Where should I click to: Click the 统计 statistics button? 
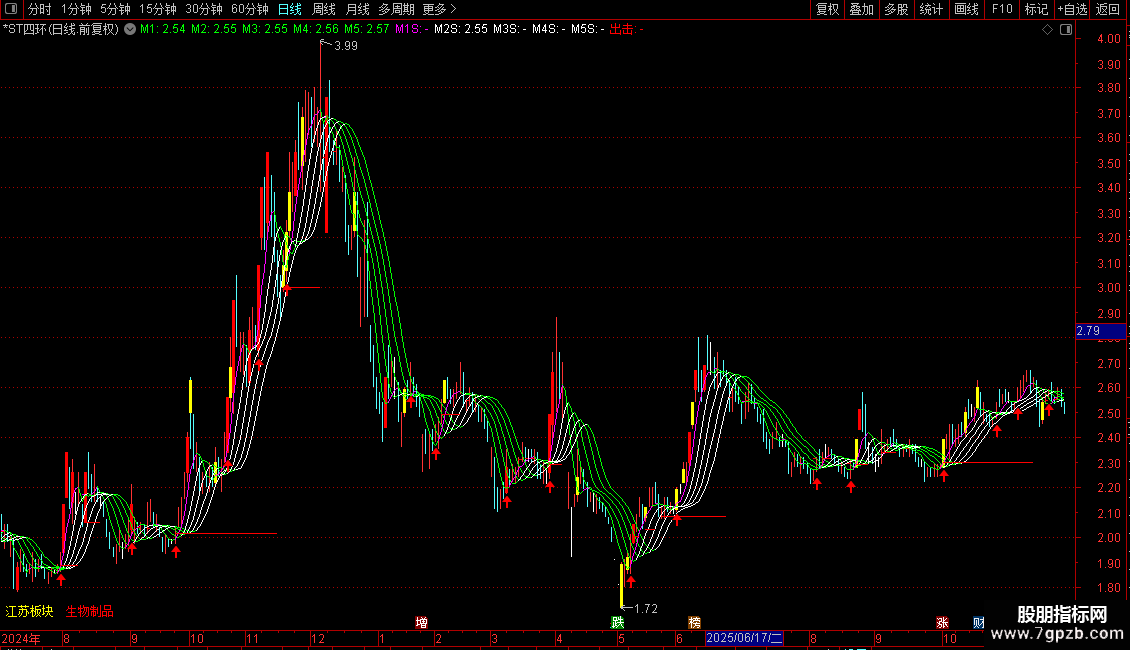tap(931, 9)
